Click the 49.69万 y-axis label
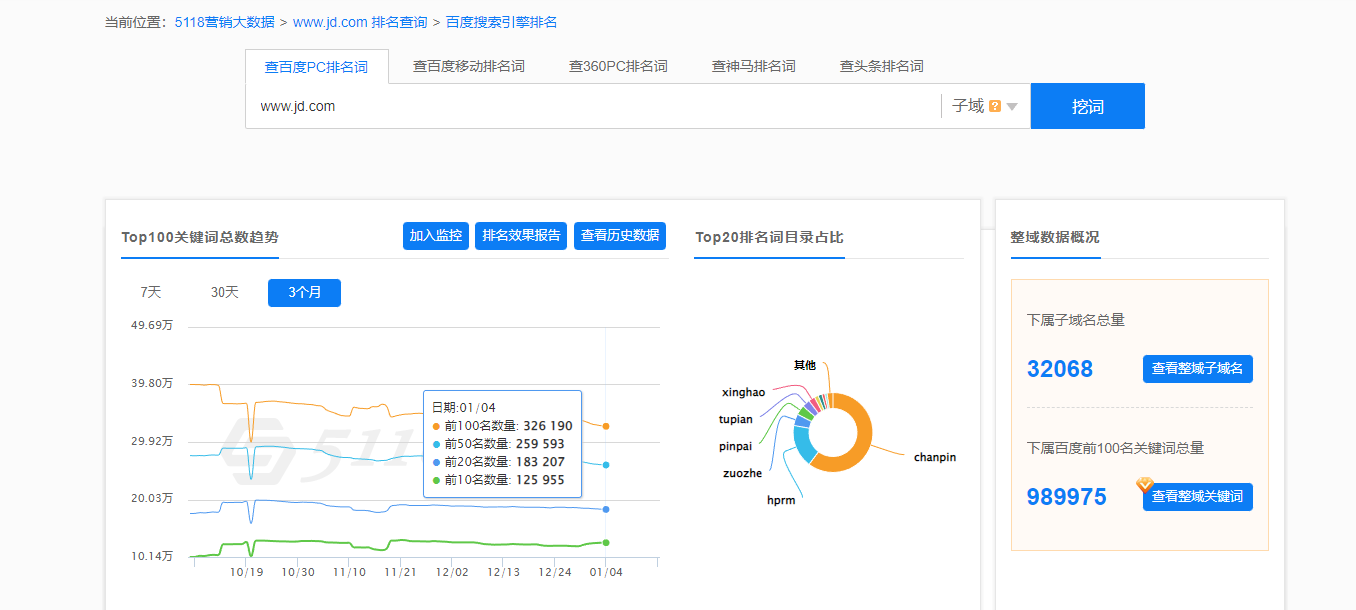The height and width of the screenshot is (610, 1356). click(152, 325)
